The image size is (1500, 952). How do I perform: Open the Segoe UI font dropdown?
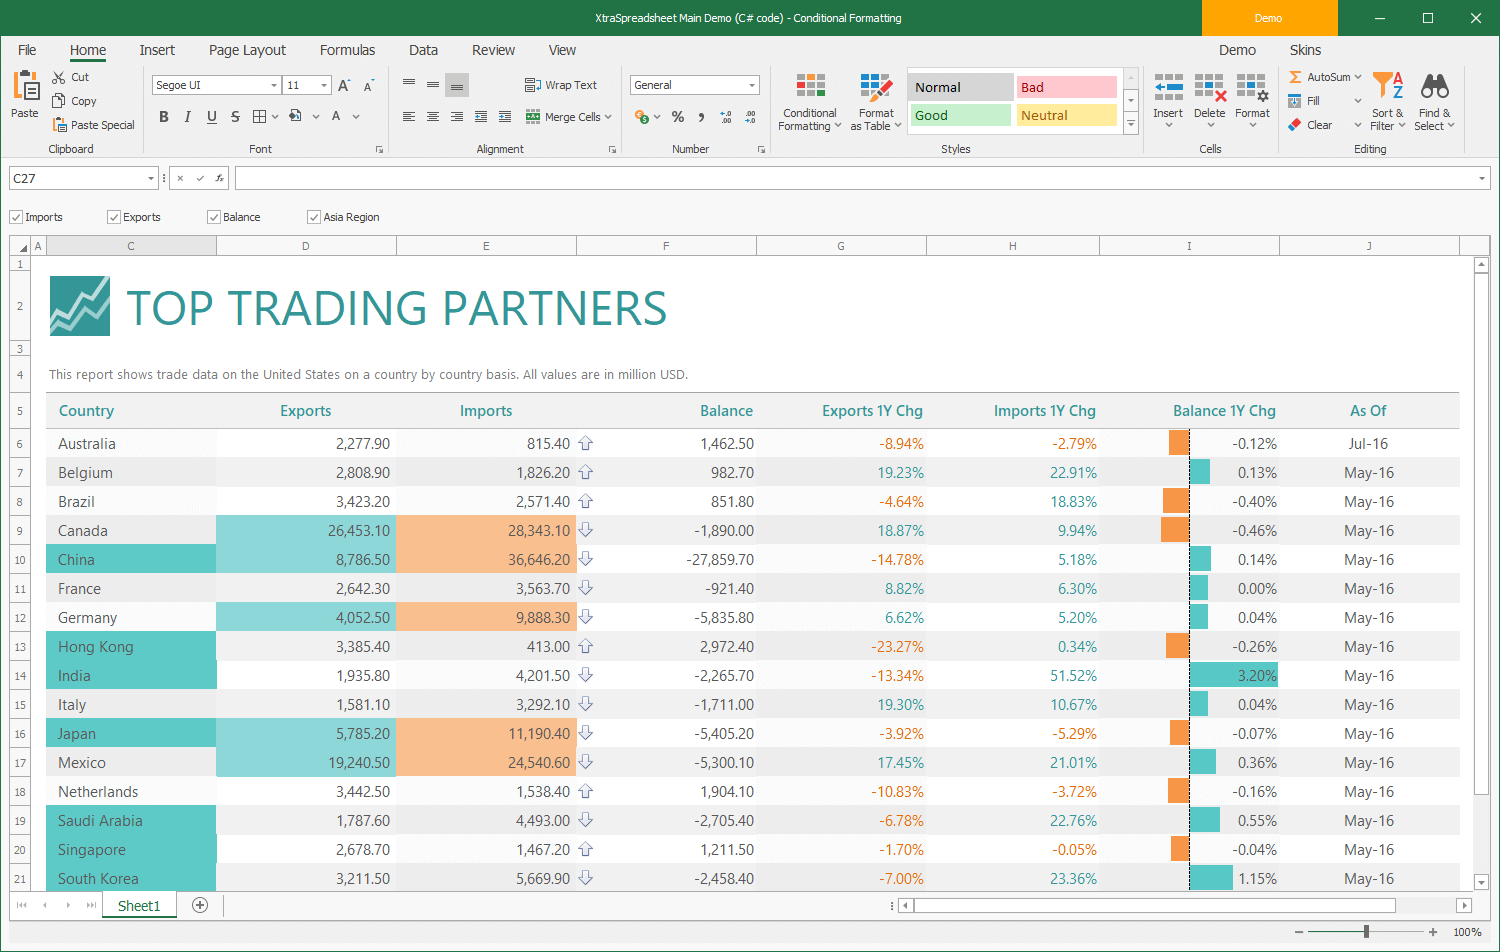click(x=273, y=85)
